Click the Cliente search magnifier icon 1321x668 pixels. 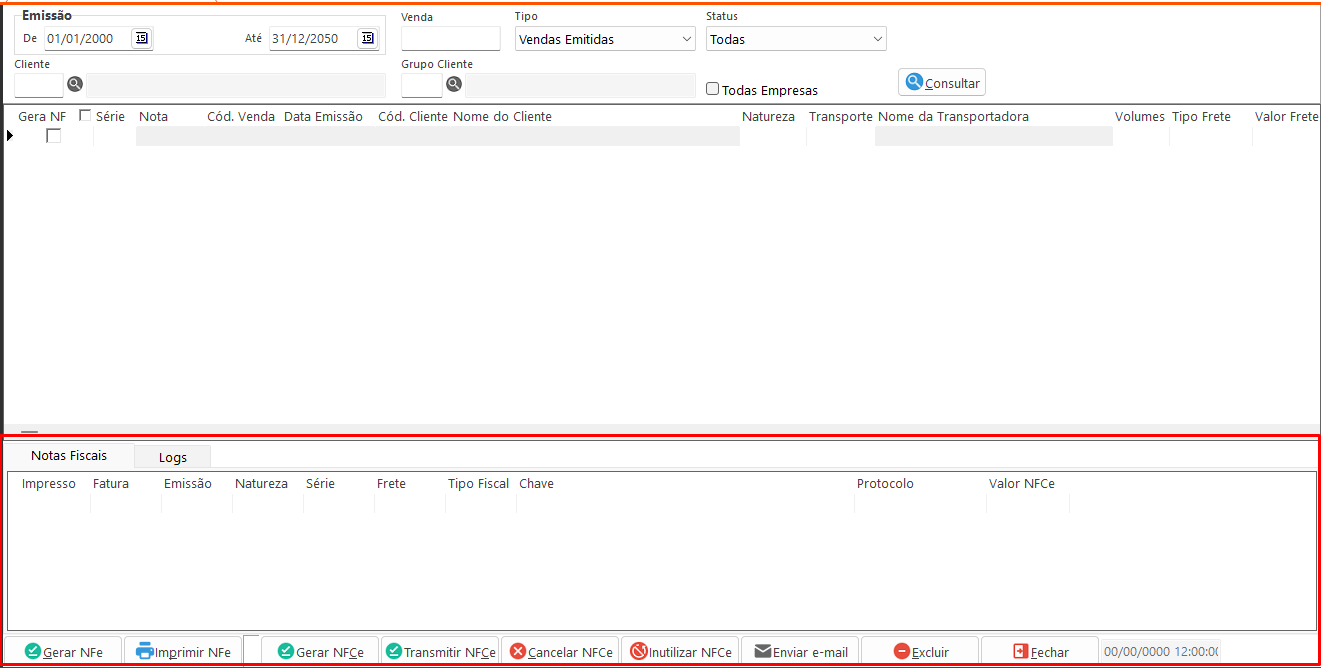tap(75, 84)
